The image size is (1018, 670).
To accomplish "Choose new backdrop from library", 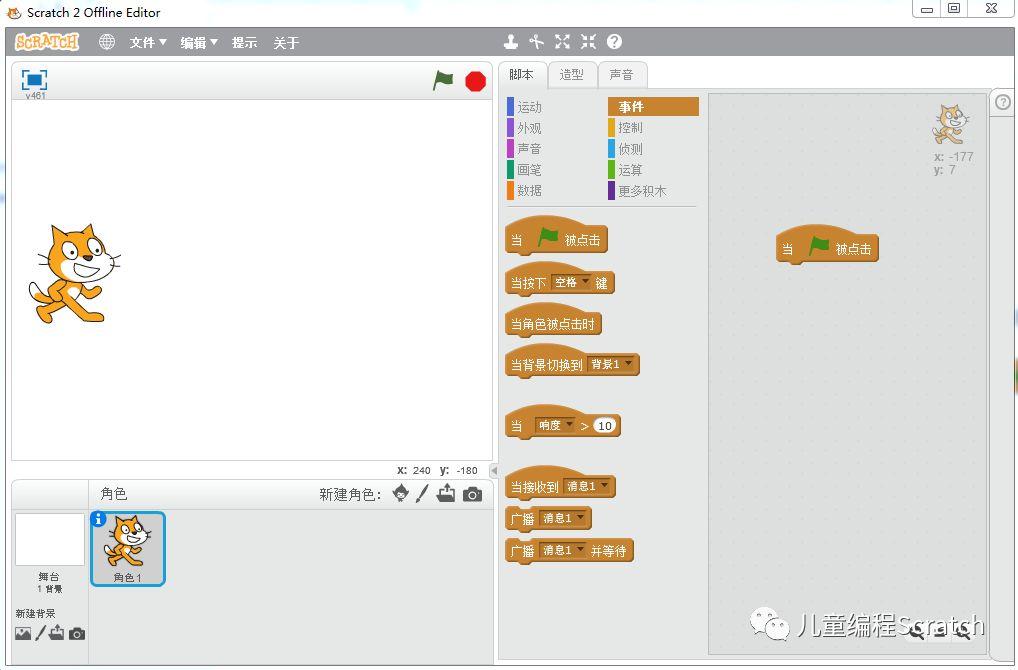I will 23,634.
